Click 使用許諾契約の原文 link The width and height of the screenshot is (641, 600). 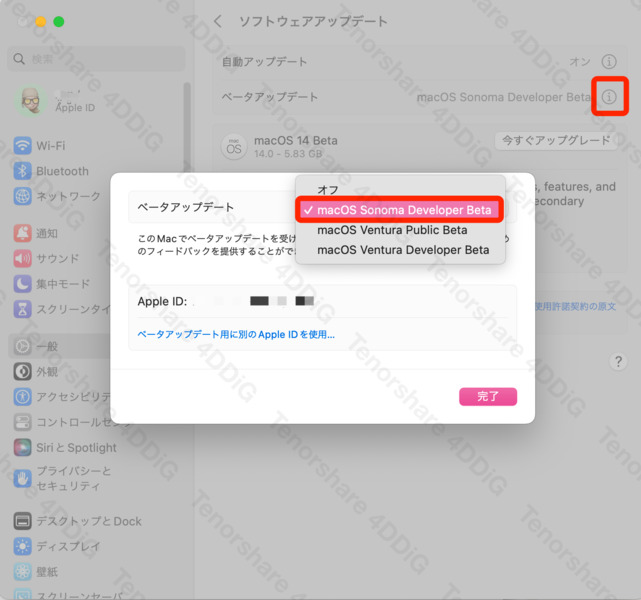[575, 306]
